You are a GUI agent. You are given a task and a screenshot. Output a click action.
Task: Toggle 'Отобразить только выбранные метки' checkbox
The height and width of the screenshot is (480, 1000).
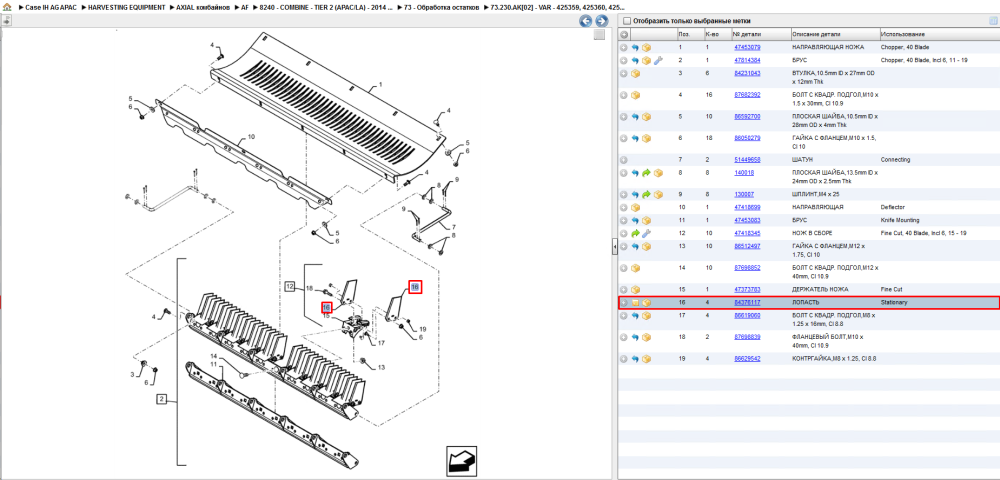627,21
